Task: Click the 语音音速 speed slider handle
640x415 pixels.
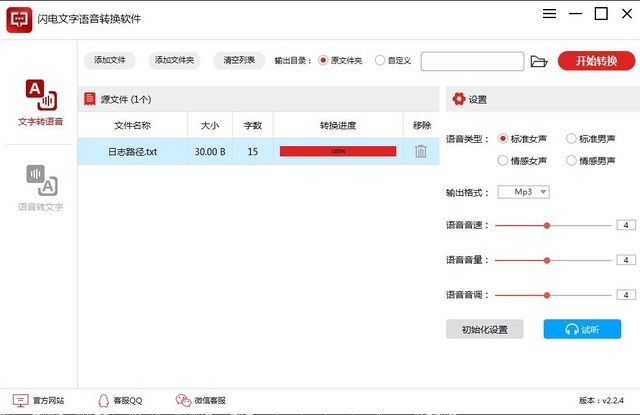Action: 547,225
